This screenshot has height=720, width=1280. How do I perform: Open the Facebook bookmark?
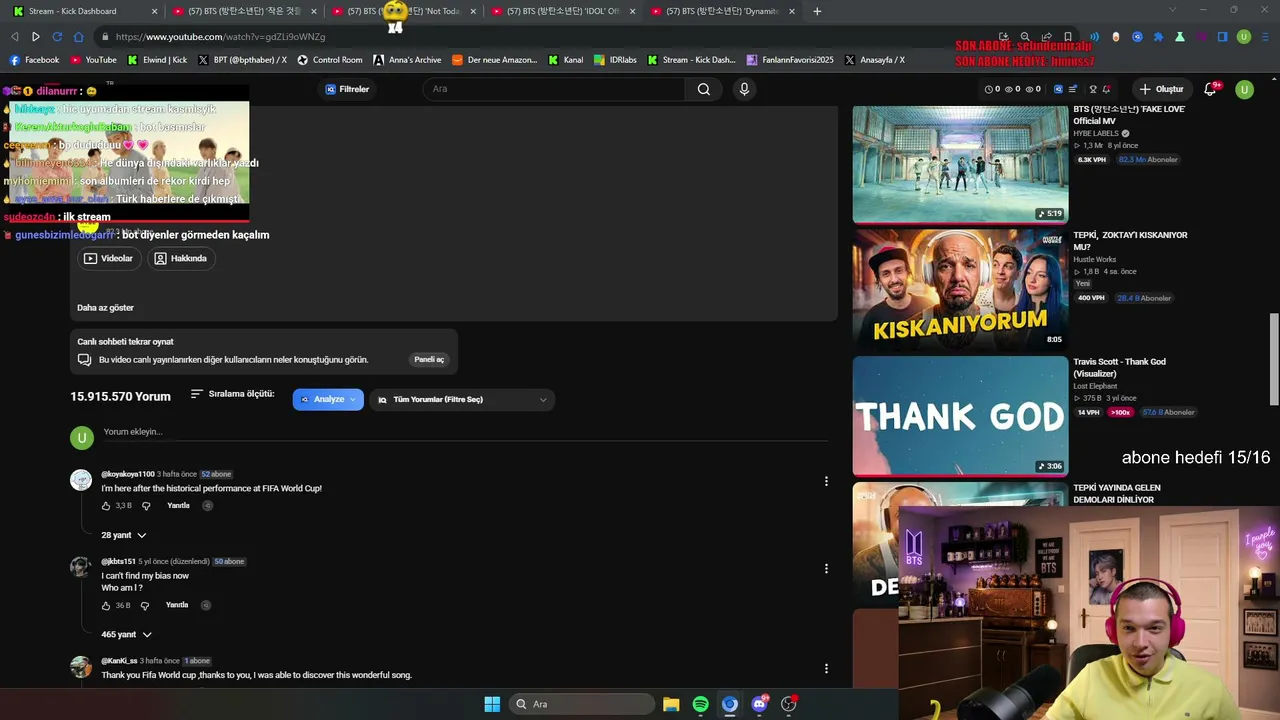click(35, 60)
